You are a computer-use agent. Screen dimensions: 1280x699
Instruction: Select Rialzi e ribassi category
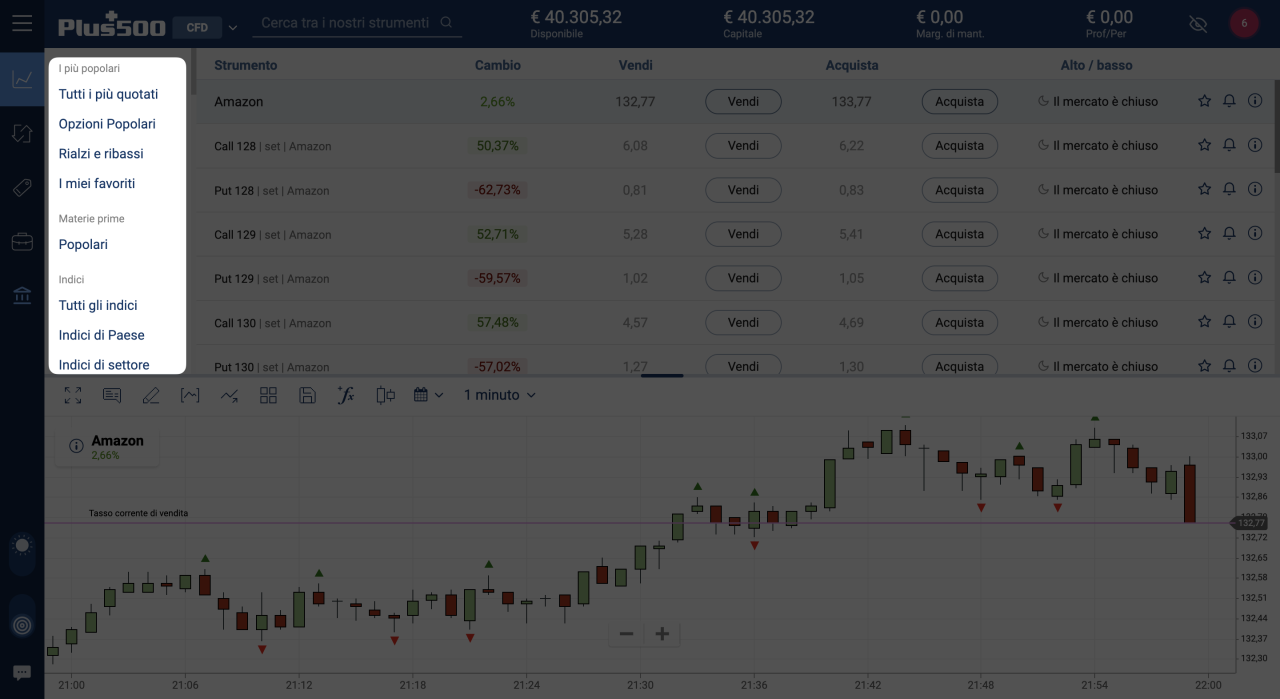(x=101, y=154)
